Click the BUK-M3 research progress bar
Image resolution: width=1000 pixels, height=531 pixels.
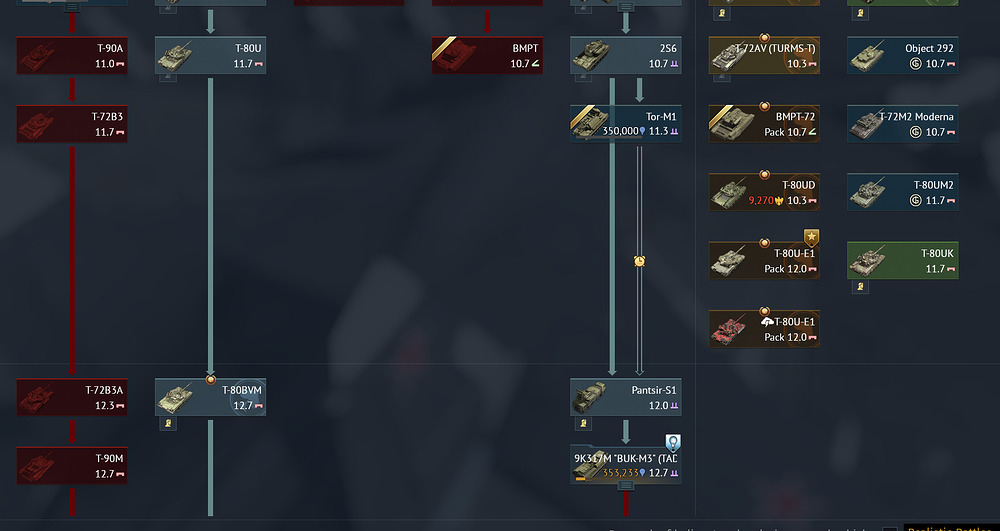point(580,479)
